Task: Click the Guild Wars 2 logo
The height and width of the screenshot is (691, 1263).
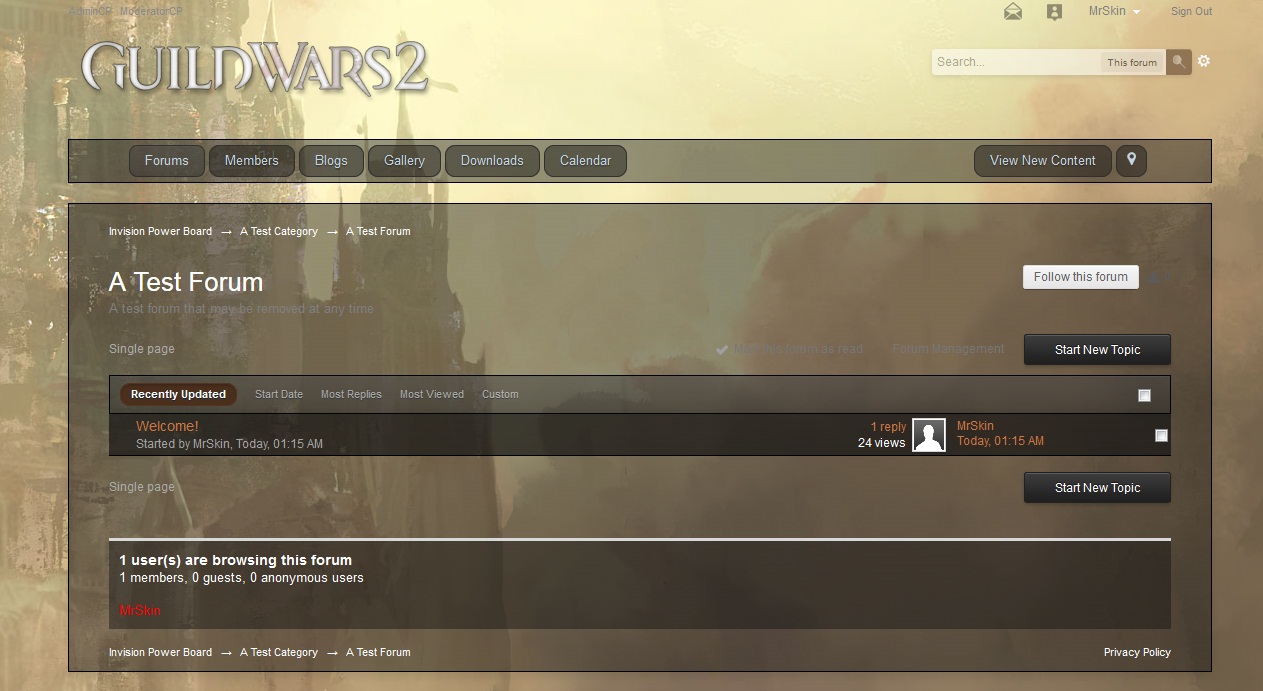Action: [x=255, y=68]
